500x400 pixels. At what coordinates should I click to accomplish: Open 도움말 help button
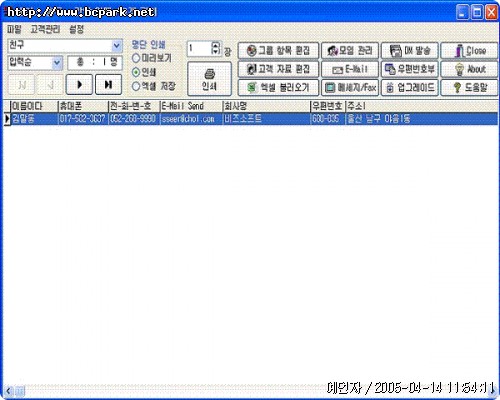(x=469, y=88)
